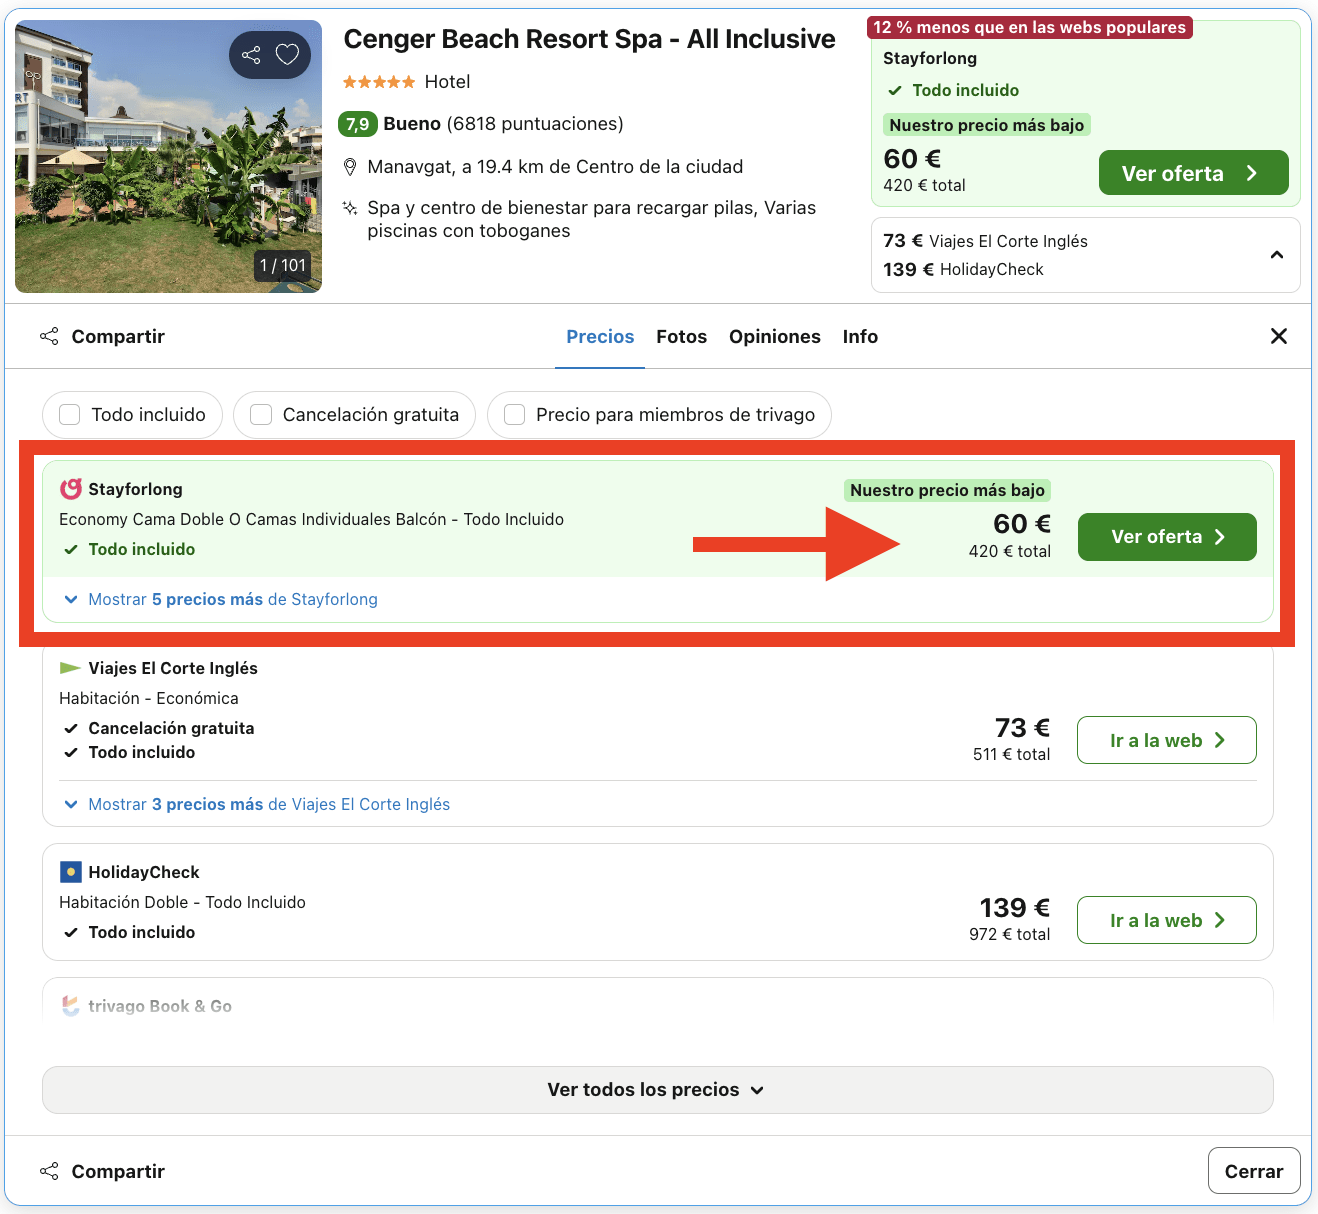Collapse the price comparison box chevron
This screenshot has height=1214, width=1318.
(1277, 255)
